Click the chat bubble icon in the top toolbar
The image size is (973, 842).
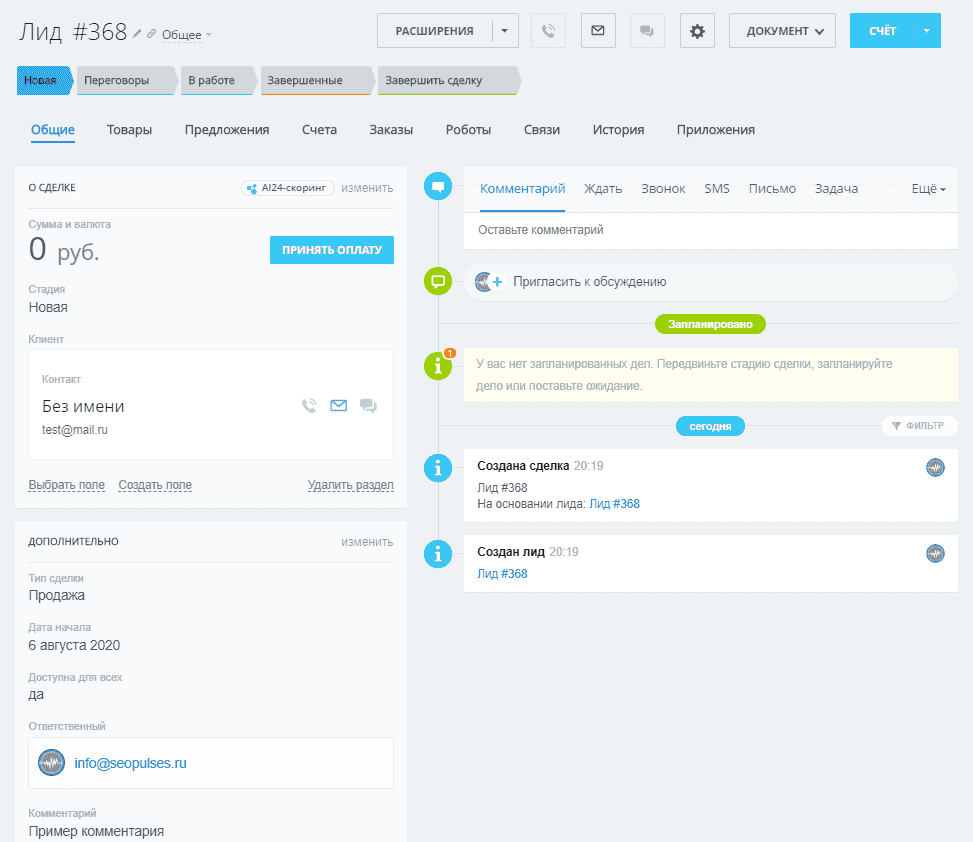(x=647, y=30)
